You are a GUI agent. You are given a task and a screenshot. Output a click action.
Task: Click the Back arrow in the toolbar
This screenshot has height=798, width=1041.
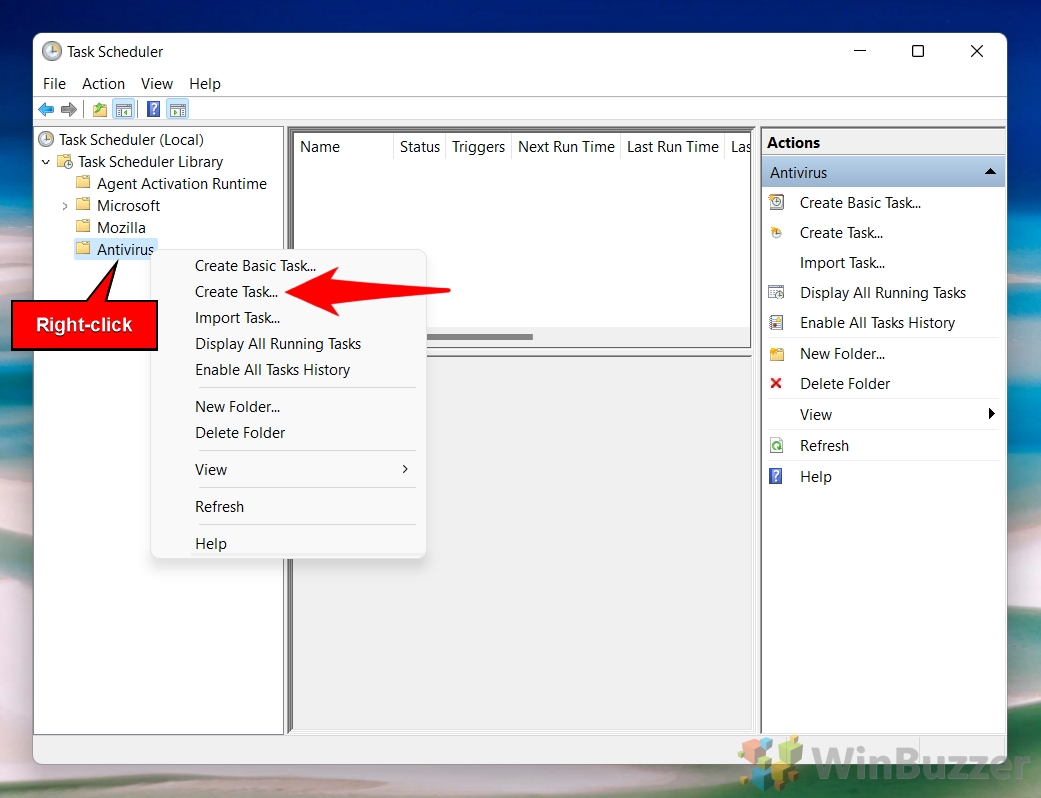46,110
